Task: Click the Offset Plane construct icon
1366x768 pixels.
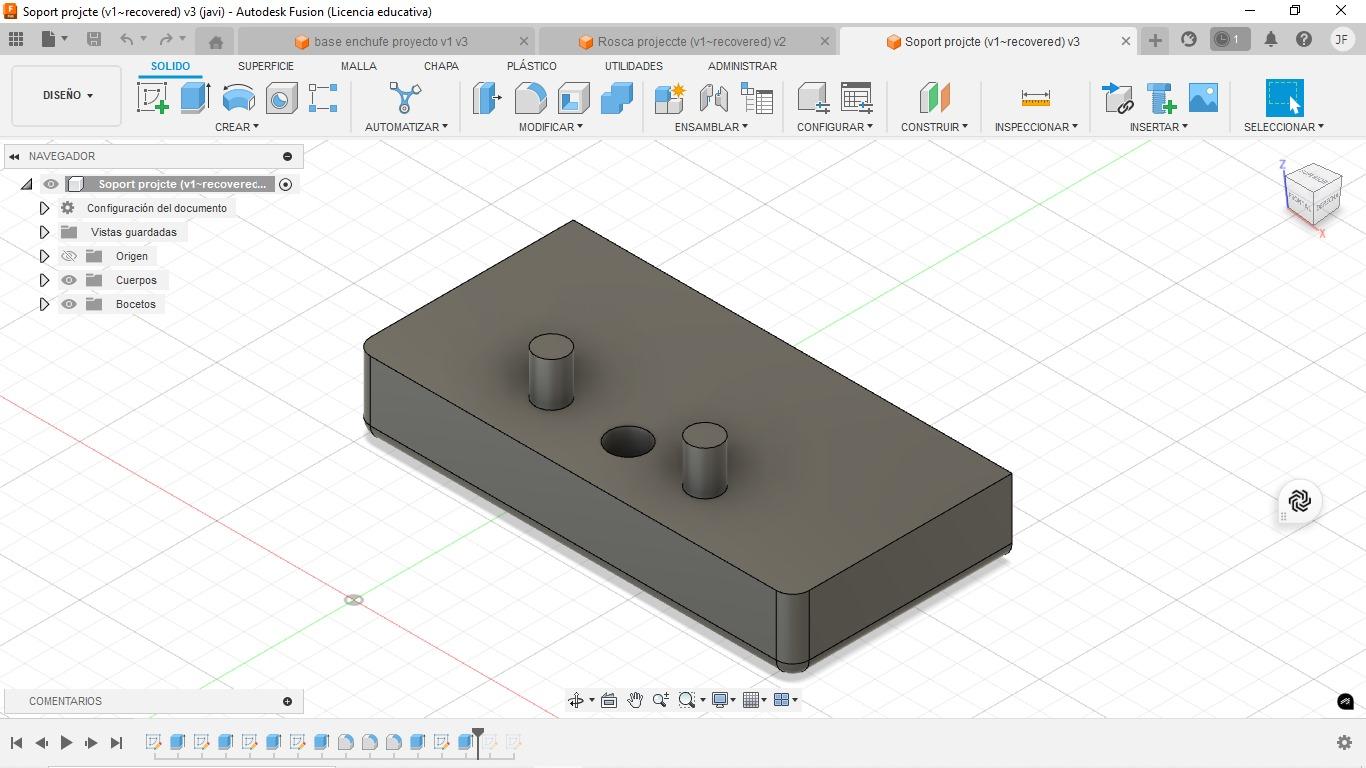Action: point(934,98)
